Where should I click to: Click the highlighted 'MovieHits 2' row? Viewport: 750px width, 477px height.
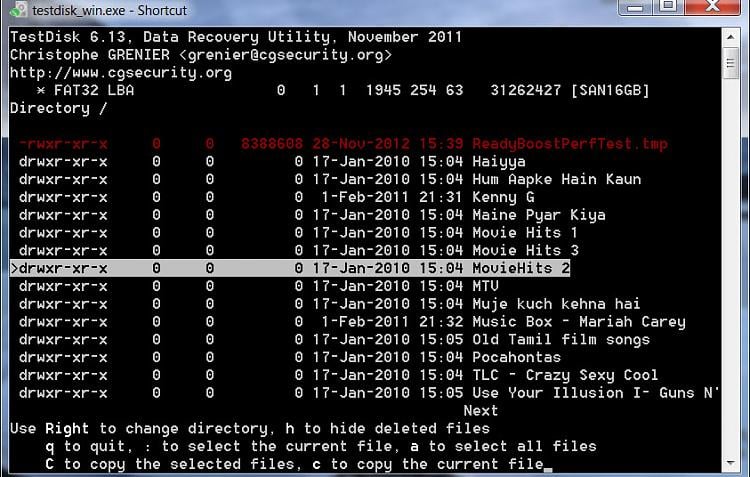click(x=290, y=268)
